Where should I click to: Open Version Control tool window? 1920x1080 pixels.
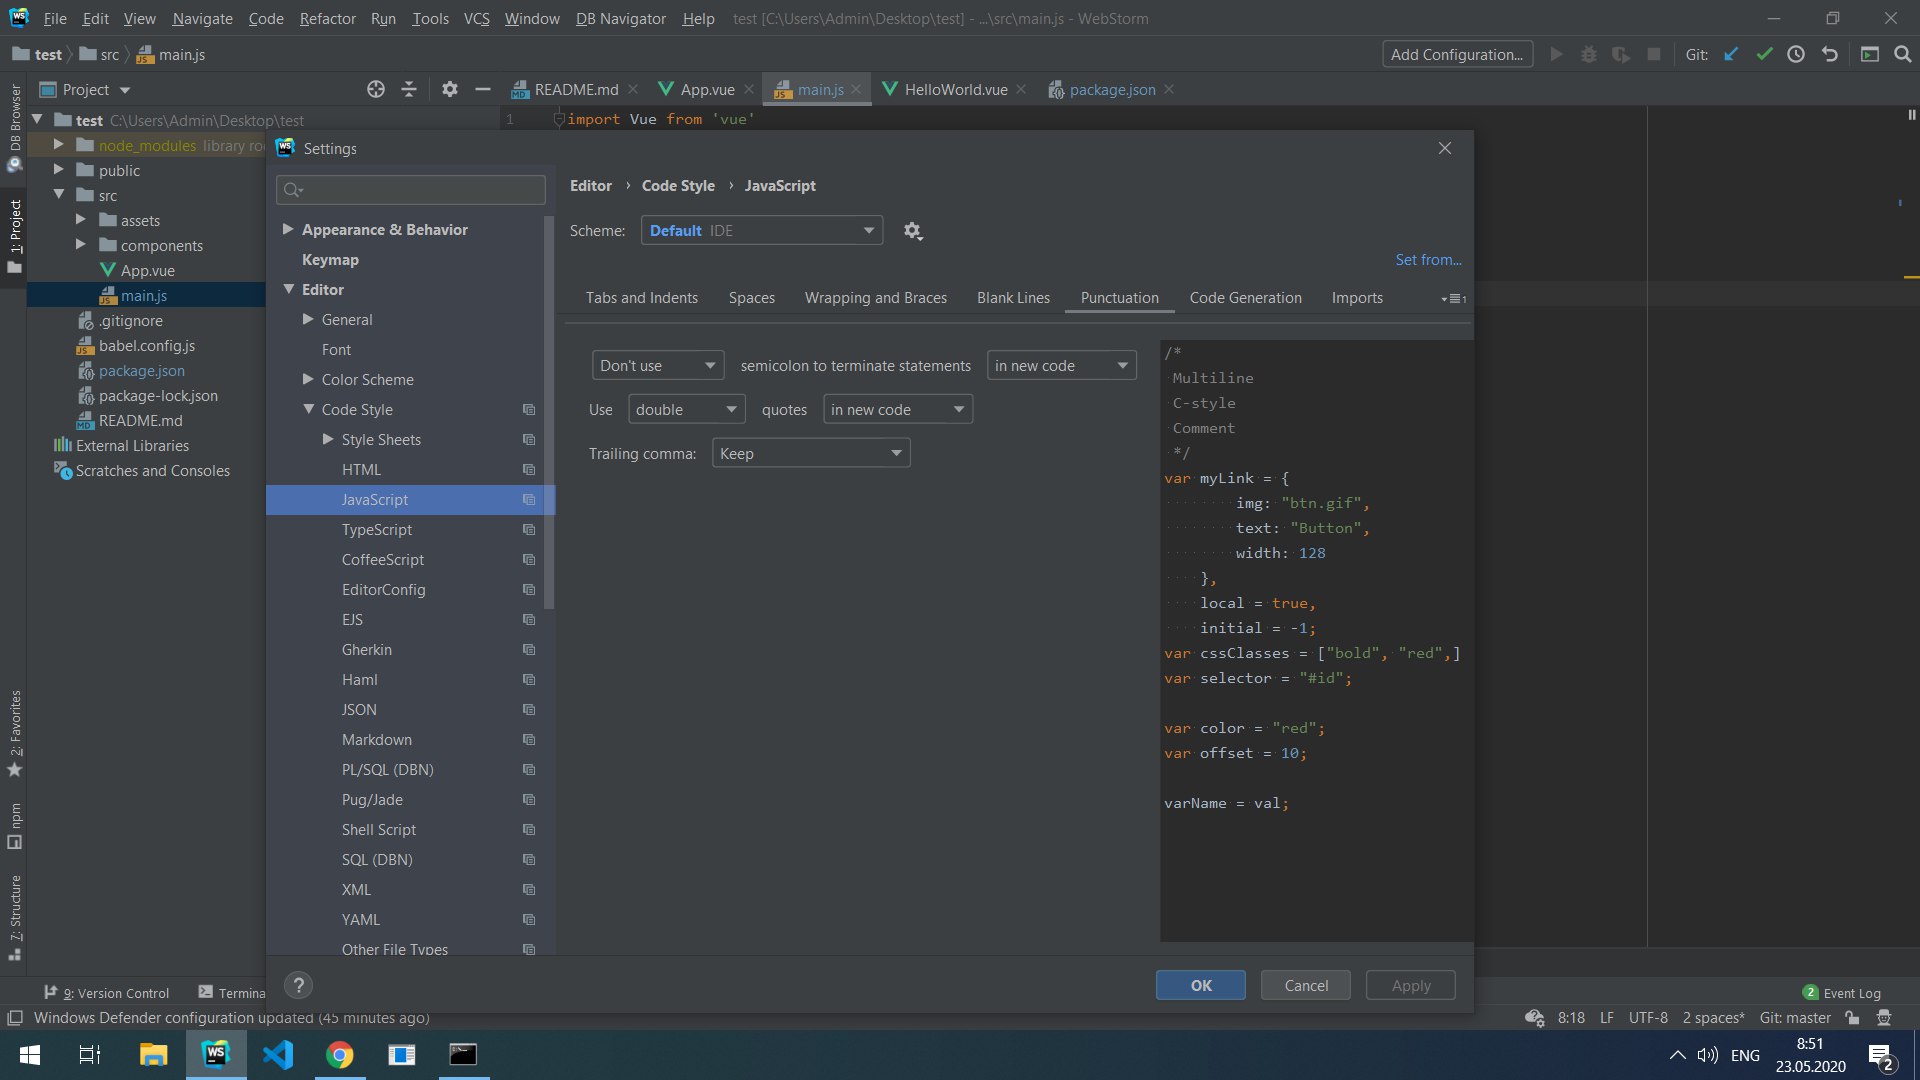pyautogui.click(x=107, y=993)
